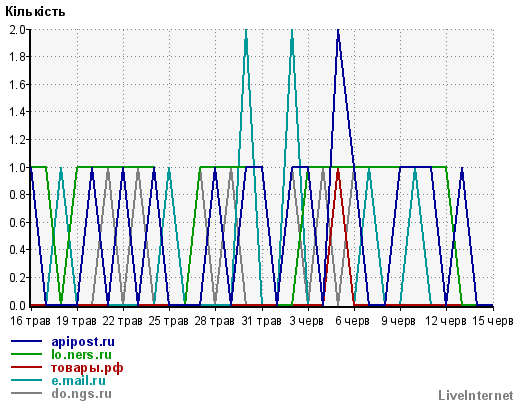
Task: Click the 9 черв date axis label
Action: (x=398, y=321)
